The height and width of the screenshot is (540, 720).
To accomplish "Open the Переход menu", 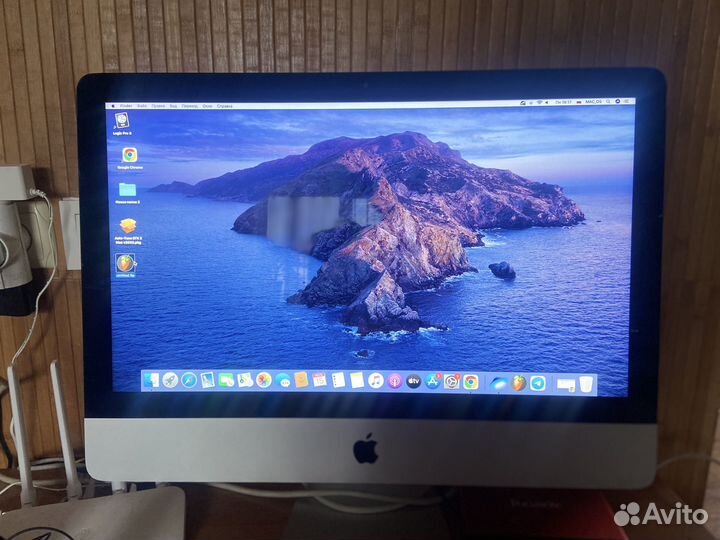I will coord(190,106).
